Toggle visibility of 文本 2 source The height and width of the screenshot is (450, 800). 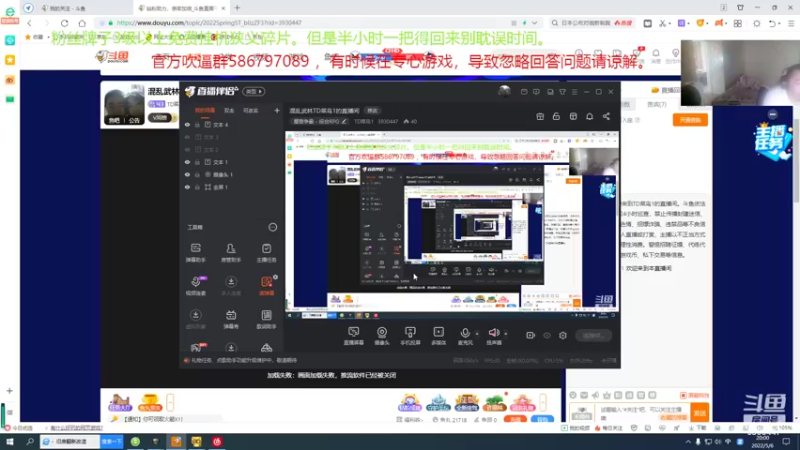tap(187, 149)
